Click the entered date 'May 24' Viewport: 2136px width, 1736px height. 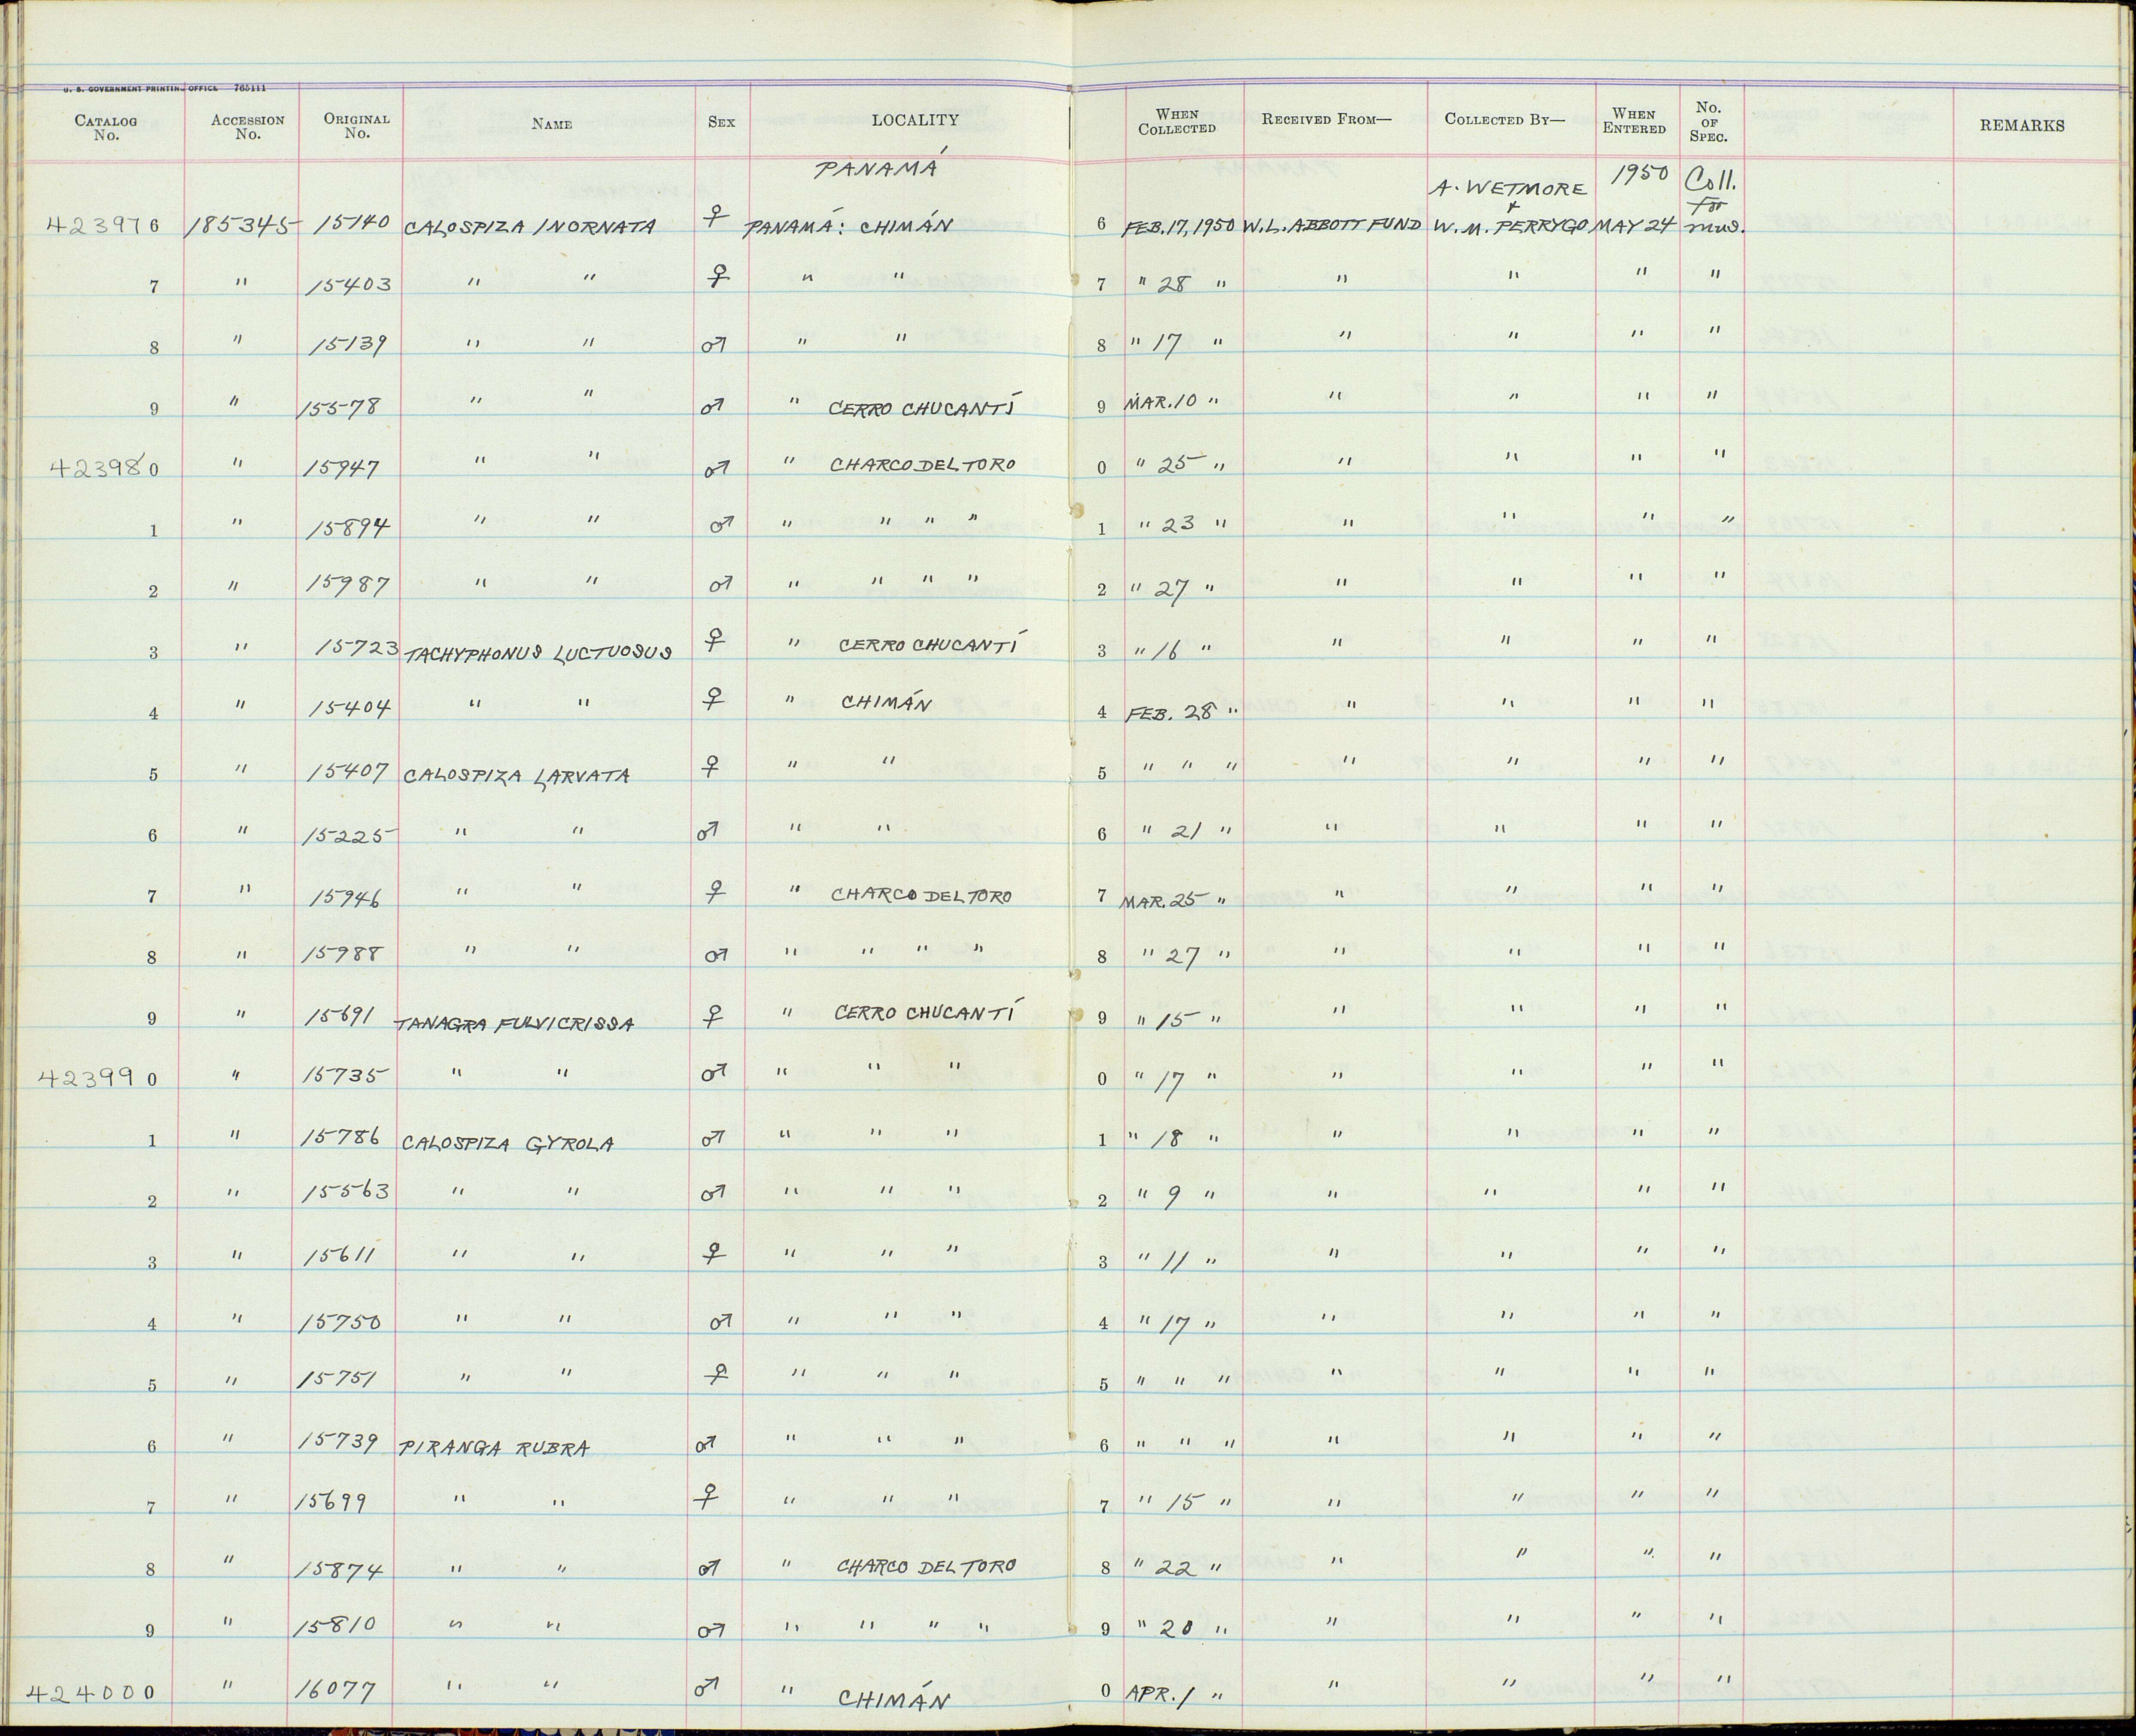(x=1636, y=225)
